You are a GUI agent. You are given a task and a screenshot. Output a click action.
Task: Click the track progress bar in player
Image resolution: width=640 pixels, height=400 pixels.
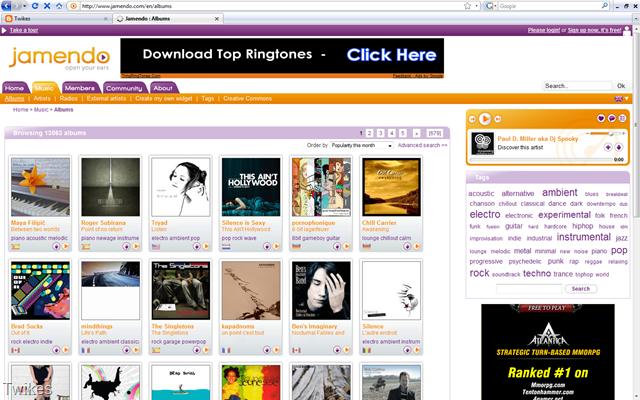[541, 160]
